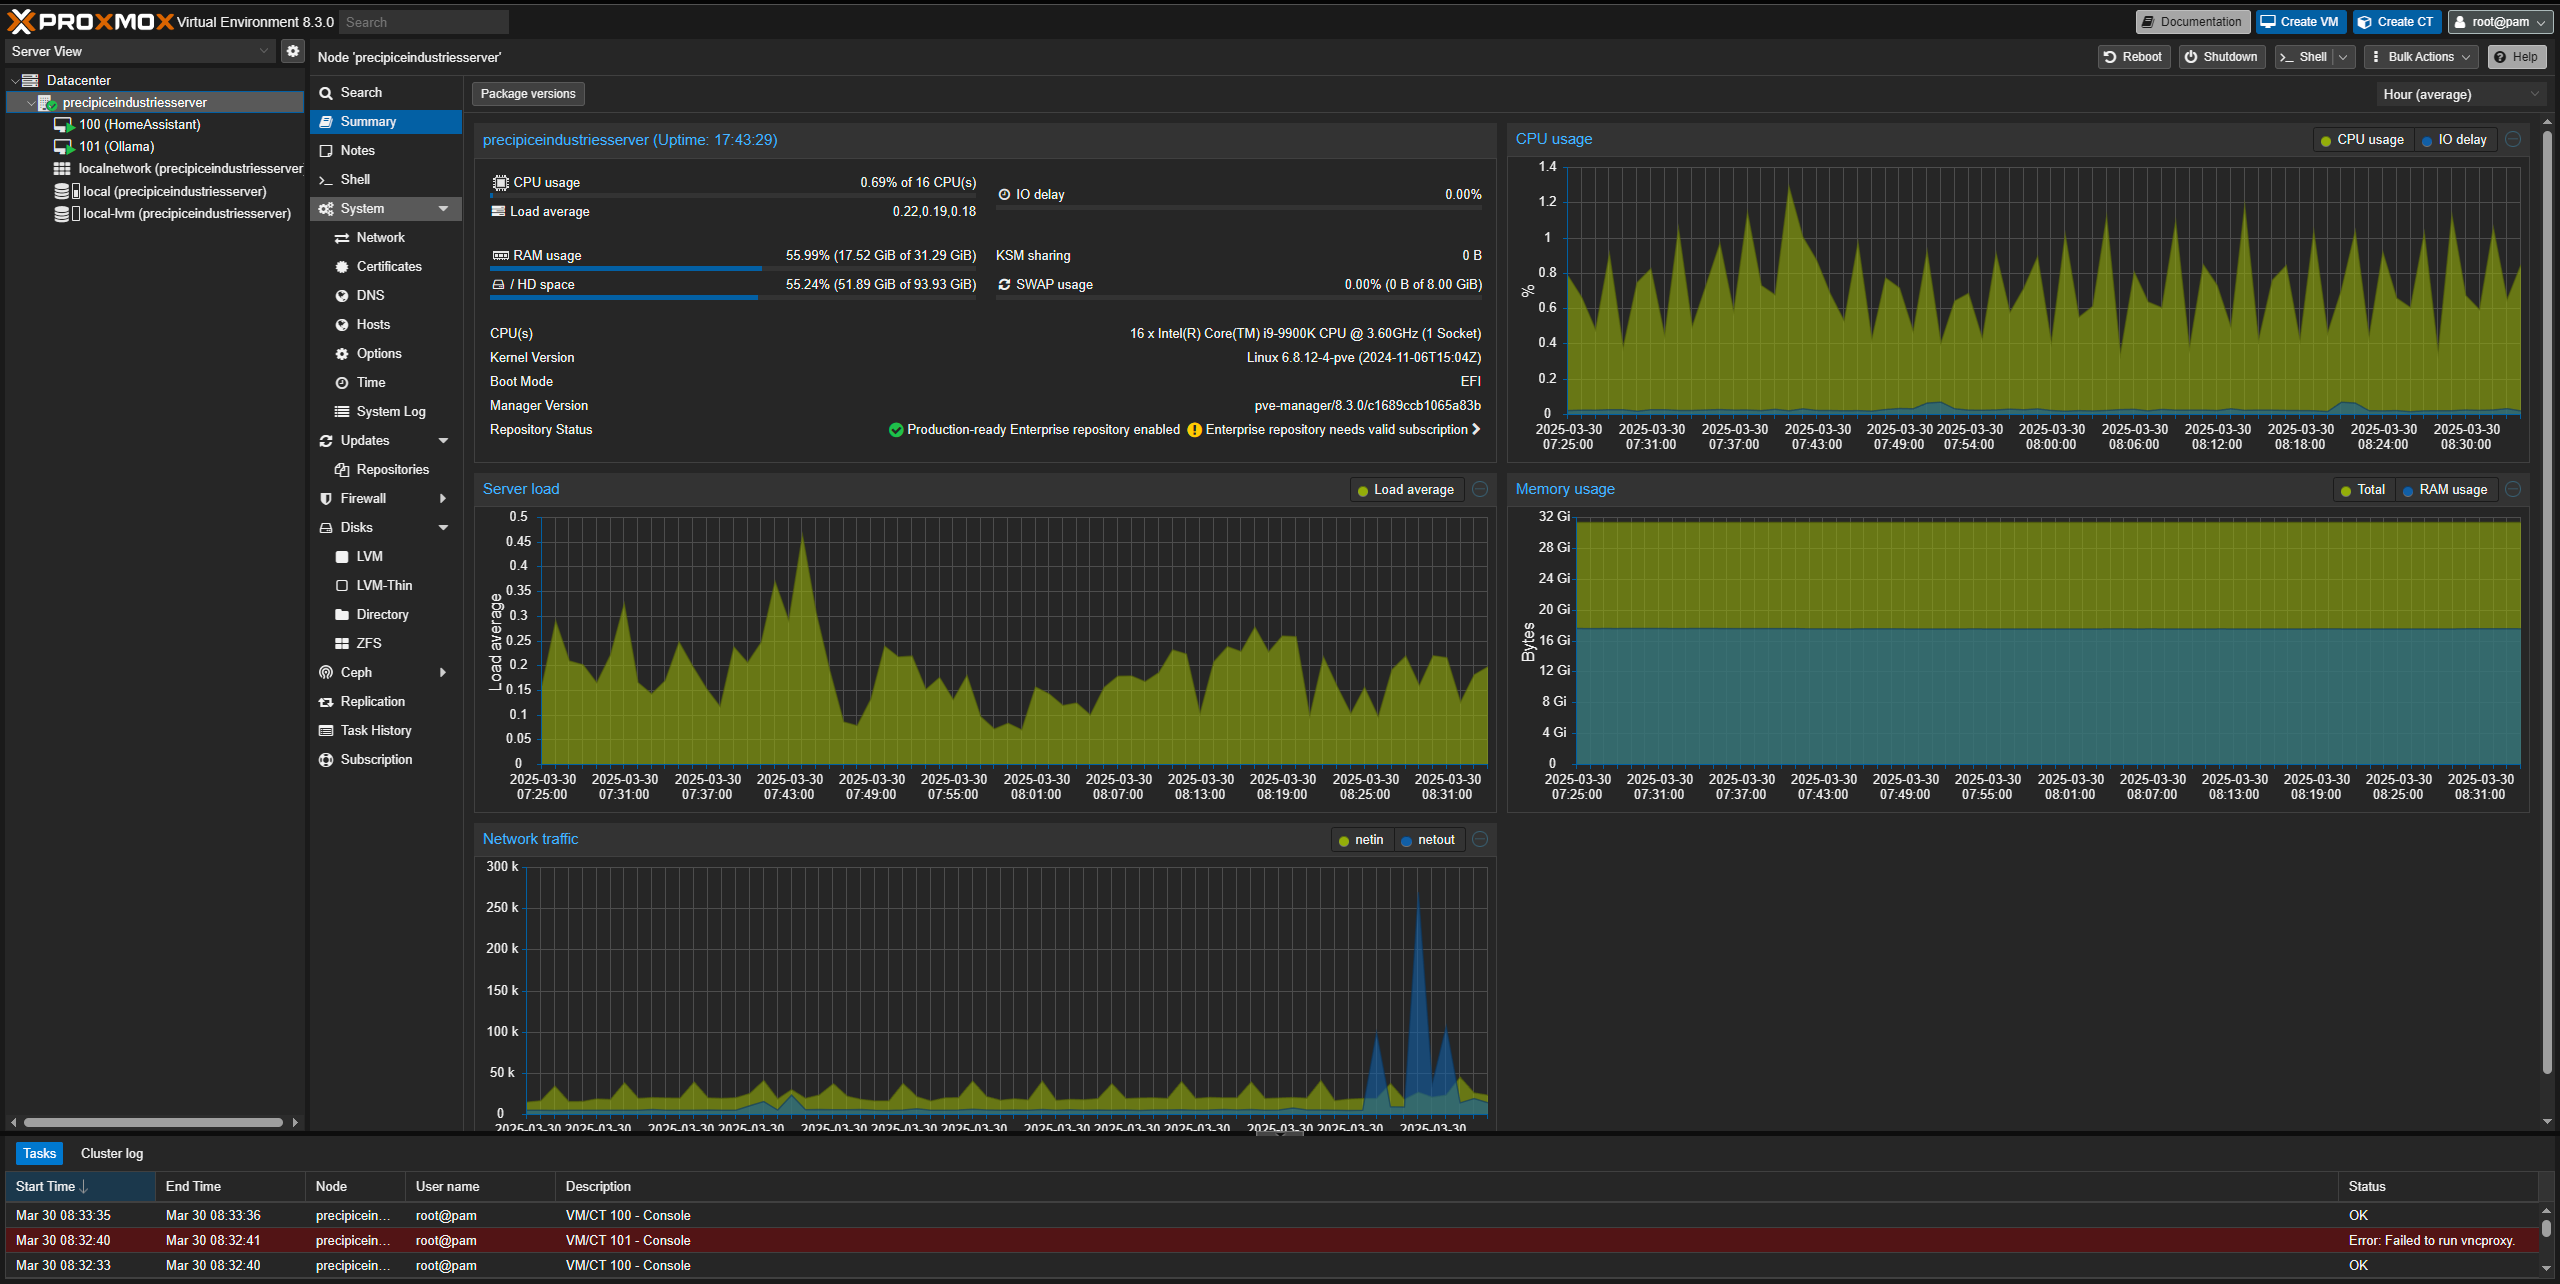2560x1284 pixels.
Task: Toggle the RAM usage legend series
Action: click(2445, 490)
